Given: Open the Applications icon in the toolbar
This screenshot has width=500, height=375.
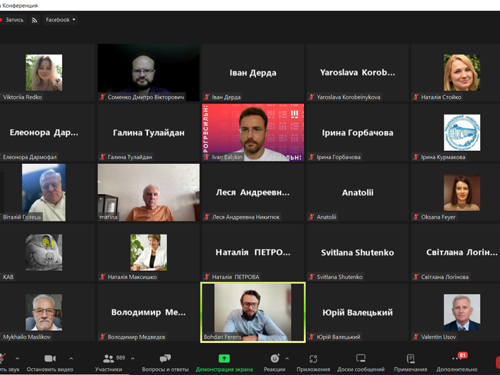Looking at the screenshot, I should point(313,359).
